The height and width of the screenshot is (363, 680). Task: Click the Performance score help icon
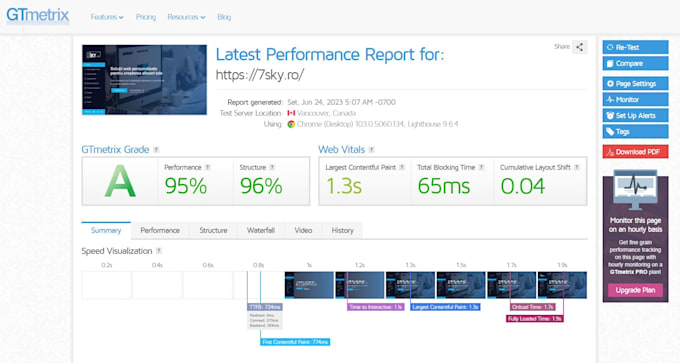coord(207,167)
